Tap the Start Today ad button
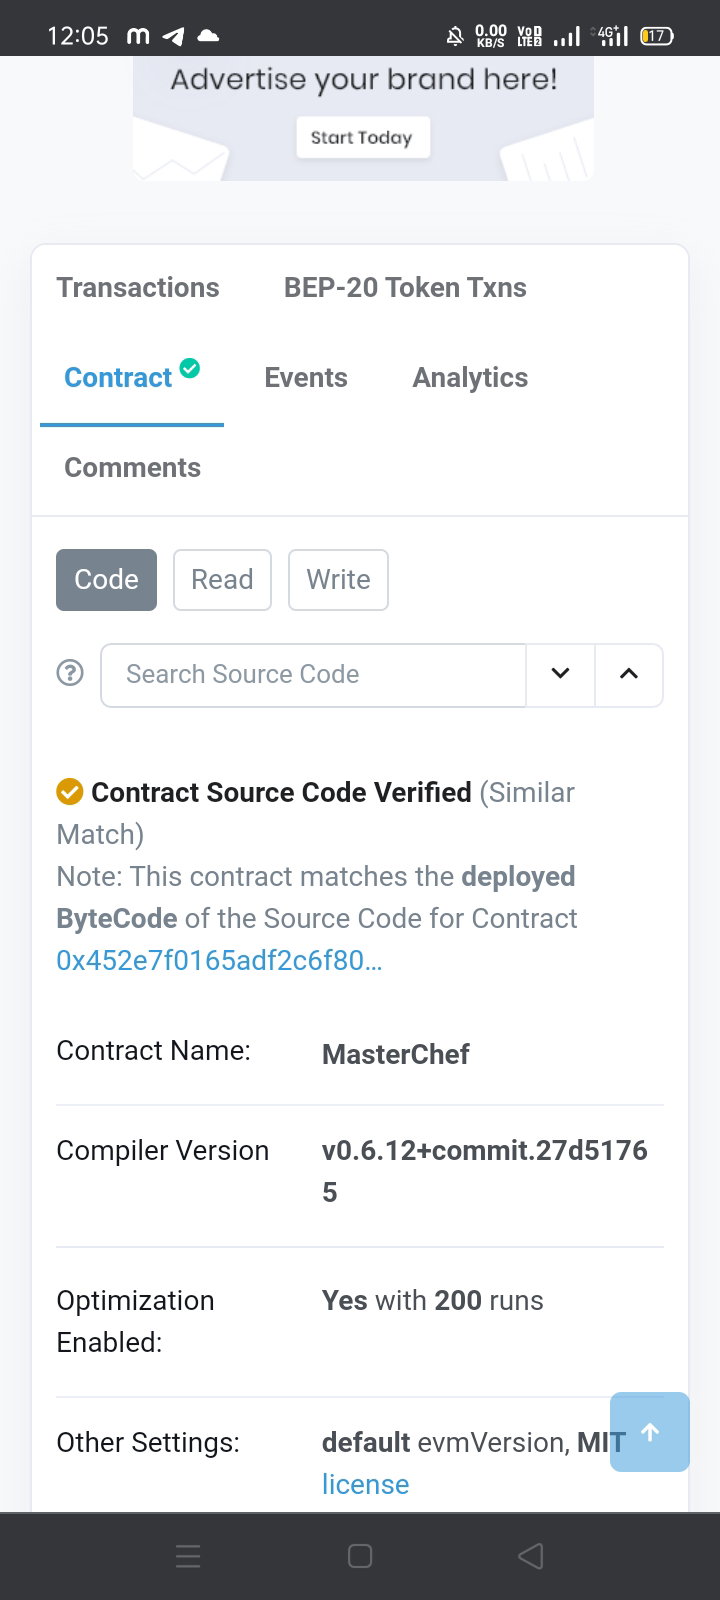 362,138
